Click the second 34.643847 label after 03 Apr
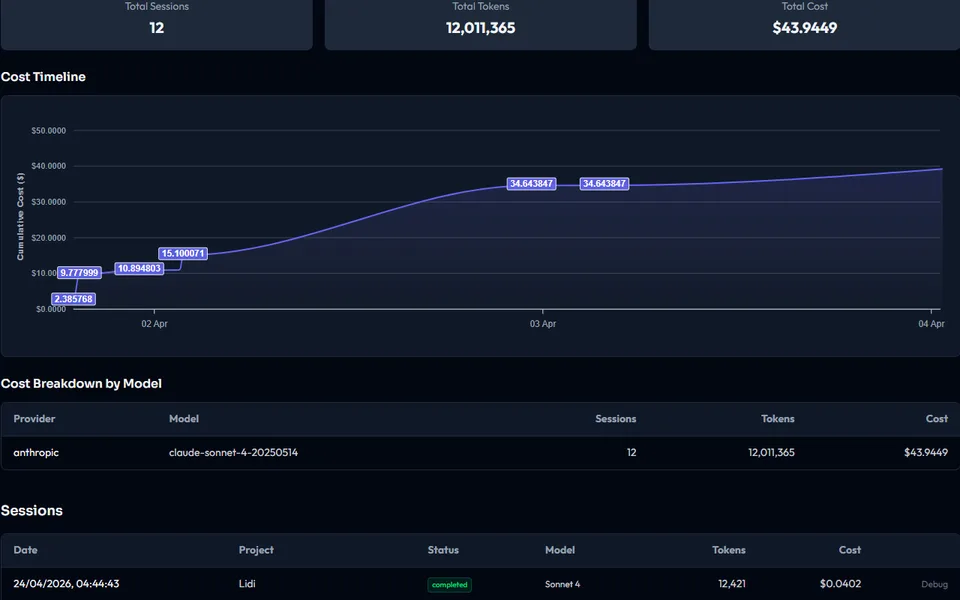 point(604,184)
